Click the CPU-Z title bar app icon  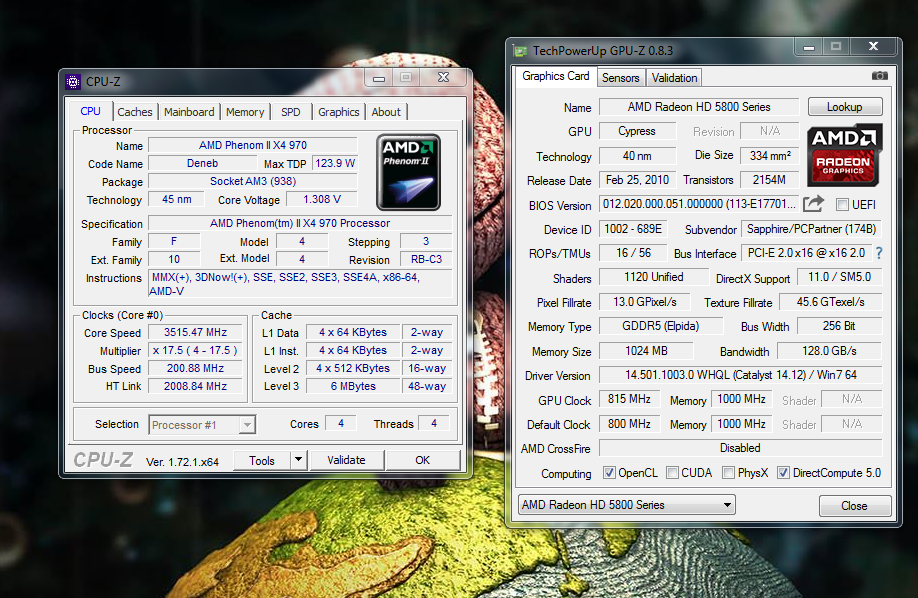tap(73, 81)
